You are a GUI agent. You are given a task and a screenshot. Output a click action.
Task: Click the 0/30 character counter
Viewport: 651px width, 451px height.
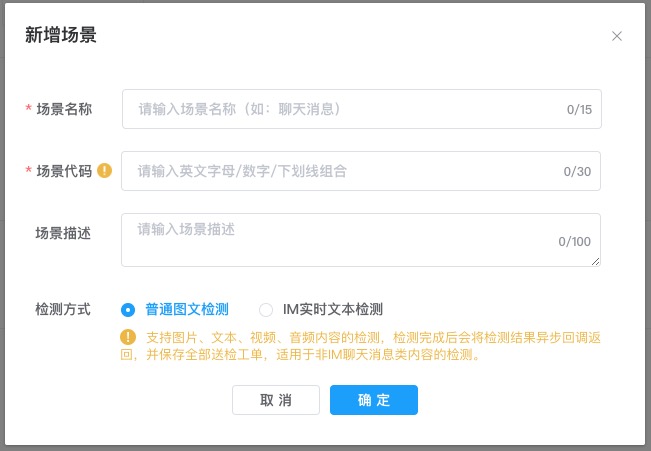577,172
